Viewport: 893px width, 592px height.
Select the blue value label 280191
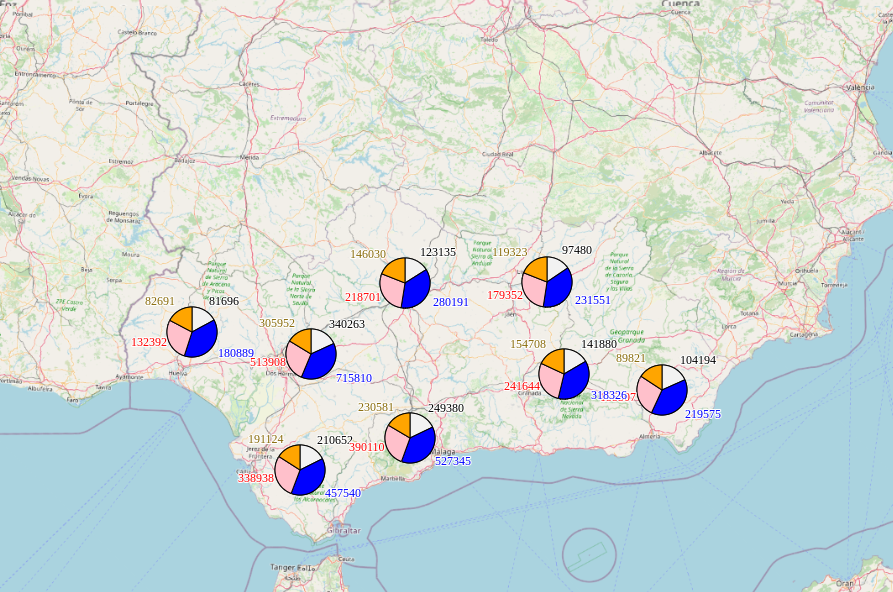click(450, 303)
